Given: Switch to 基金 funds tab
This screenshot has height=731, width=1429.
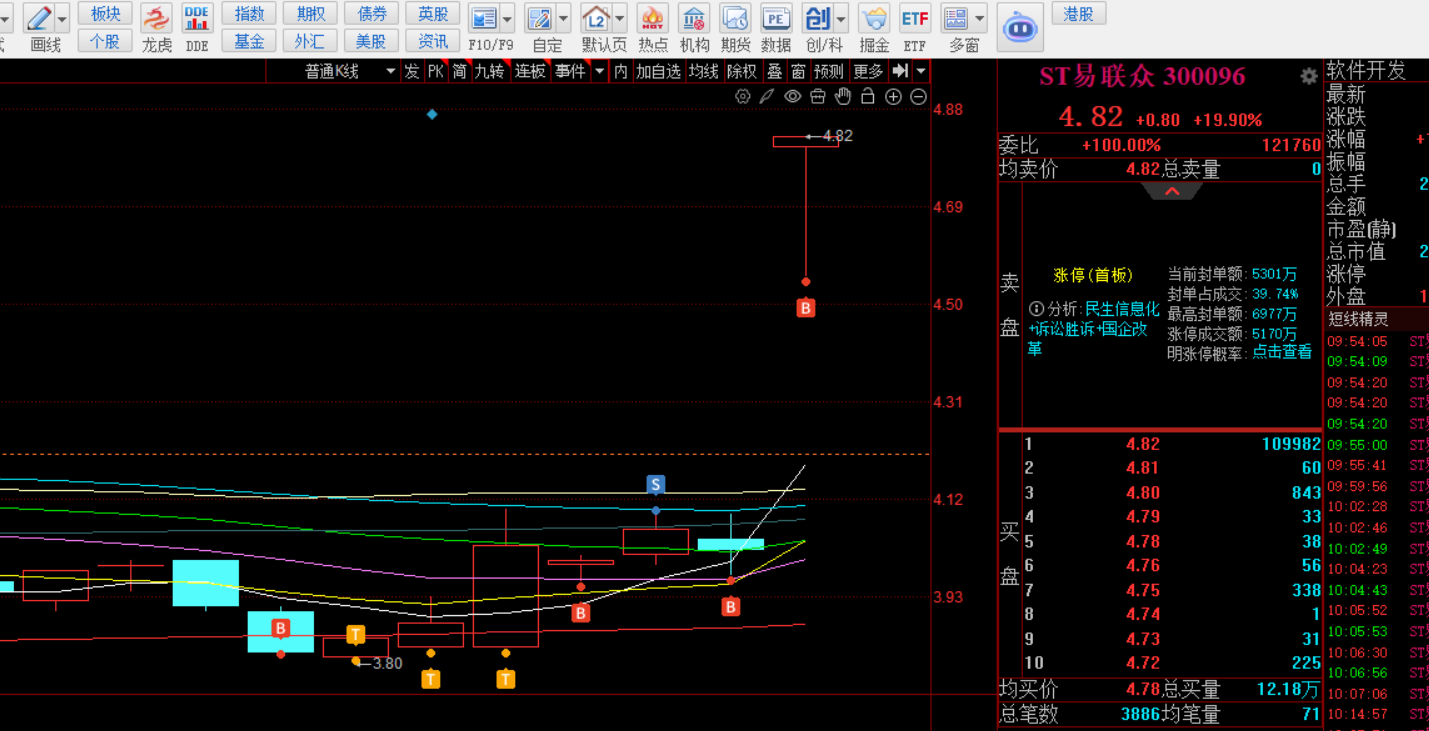Looking at the screenshot, I should click(x=249, y=41).
